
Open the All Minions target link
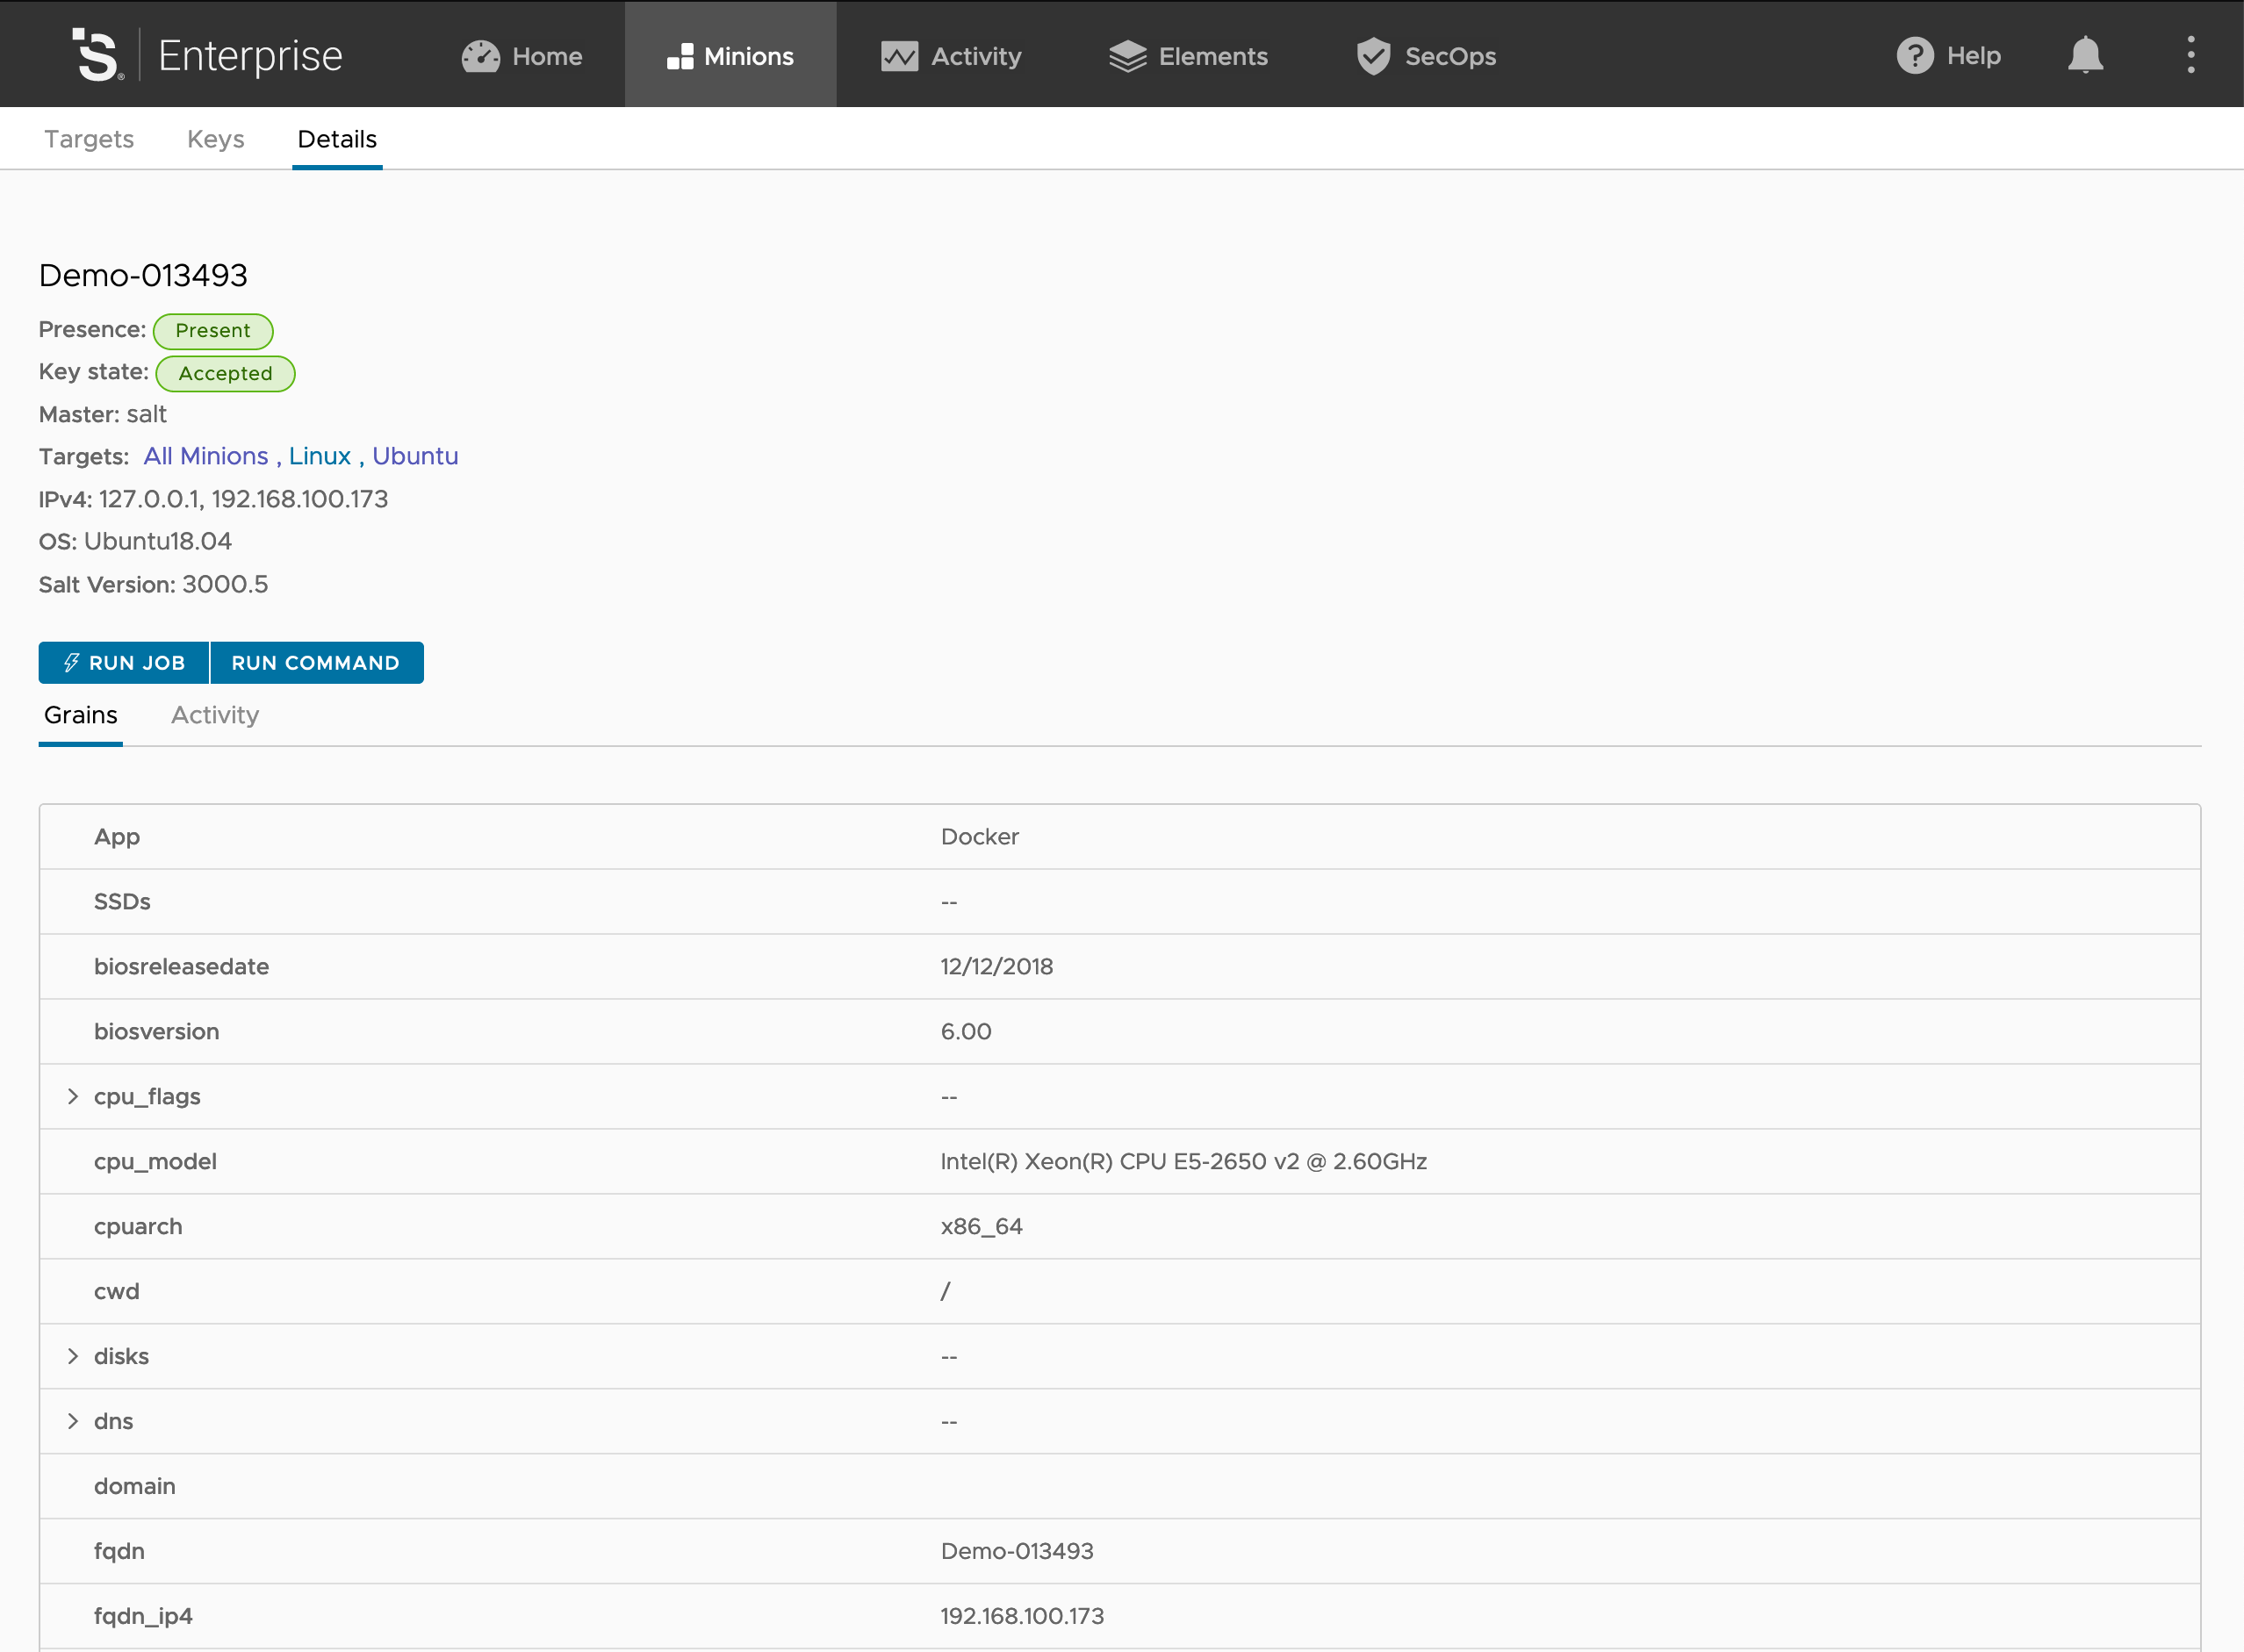pyautogui.click(x=206, y=456)
